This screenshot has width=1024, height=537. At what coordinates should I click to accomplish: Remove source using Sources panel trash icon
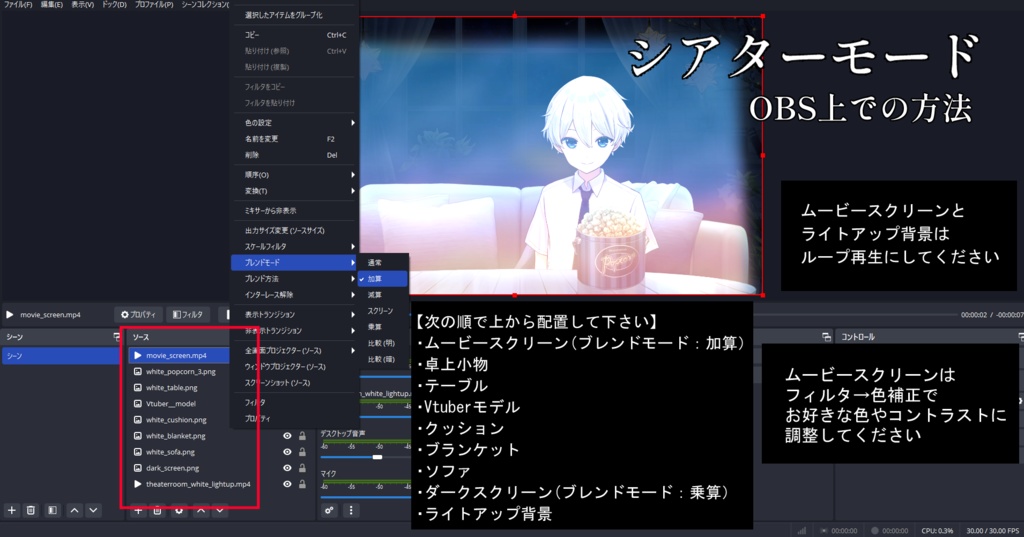pyautogui.click(x=157, y=510)
